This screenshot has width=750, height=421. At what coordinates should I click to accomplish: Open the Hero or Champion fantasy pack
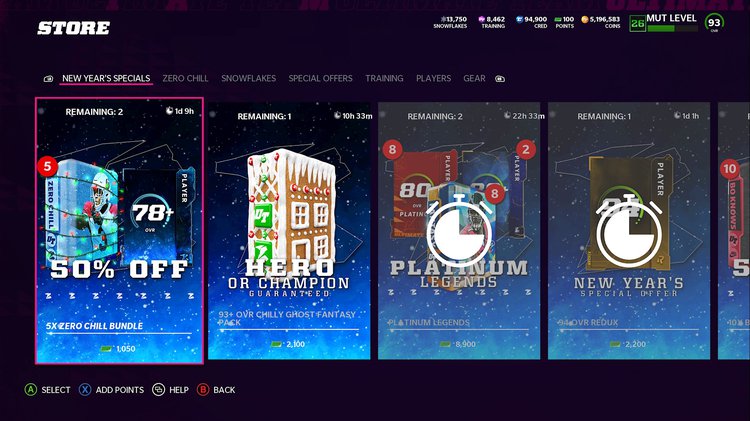(289, 231)
